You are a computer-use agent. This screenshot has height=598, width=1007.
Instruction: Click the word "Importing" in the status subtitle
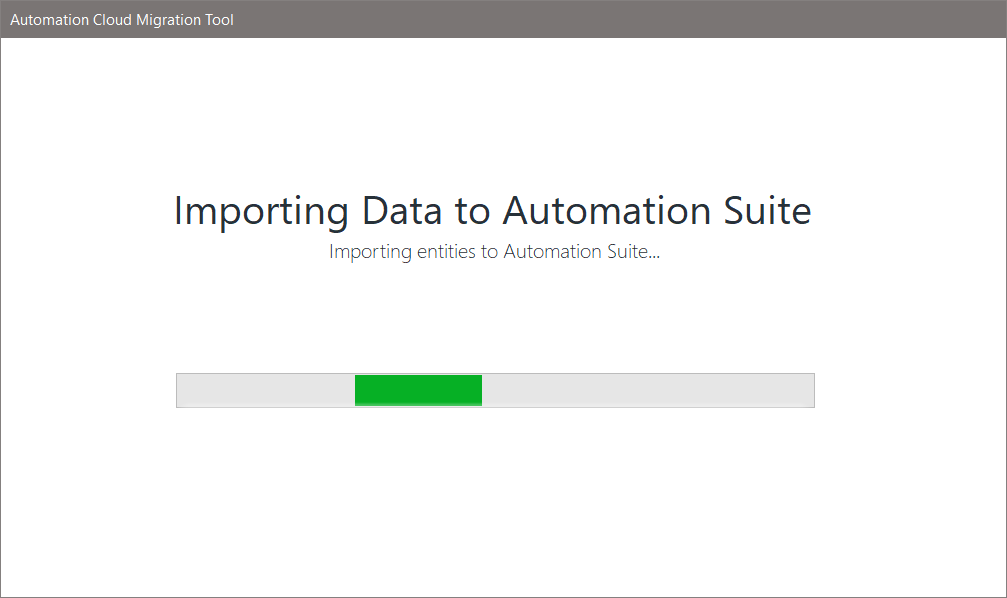pyautogui.click(x=368, y=251)
